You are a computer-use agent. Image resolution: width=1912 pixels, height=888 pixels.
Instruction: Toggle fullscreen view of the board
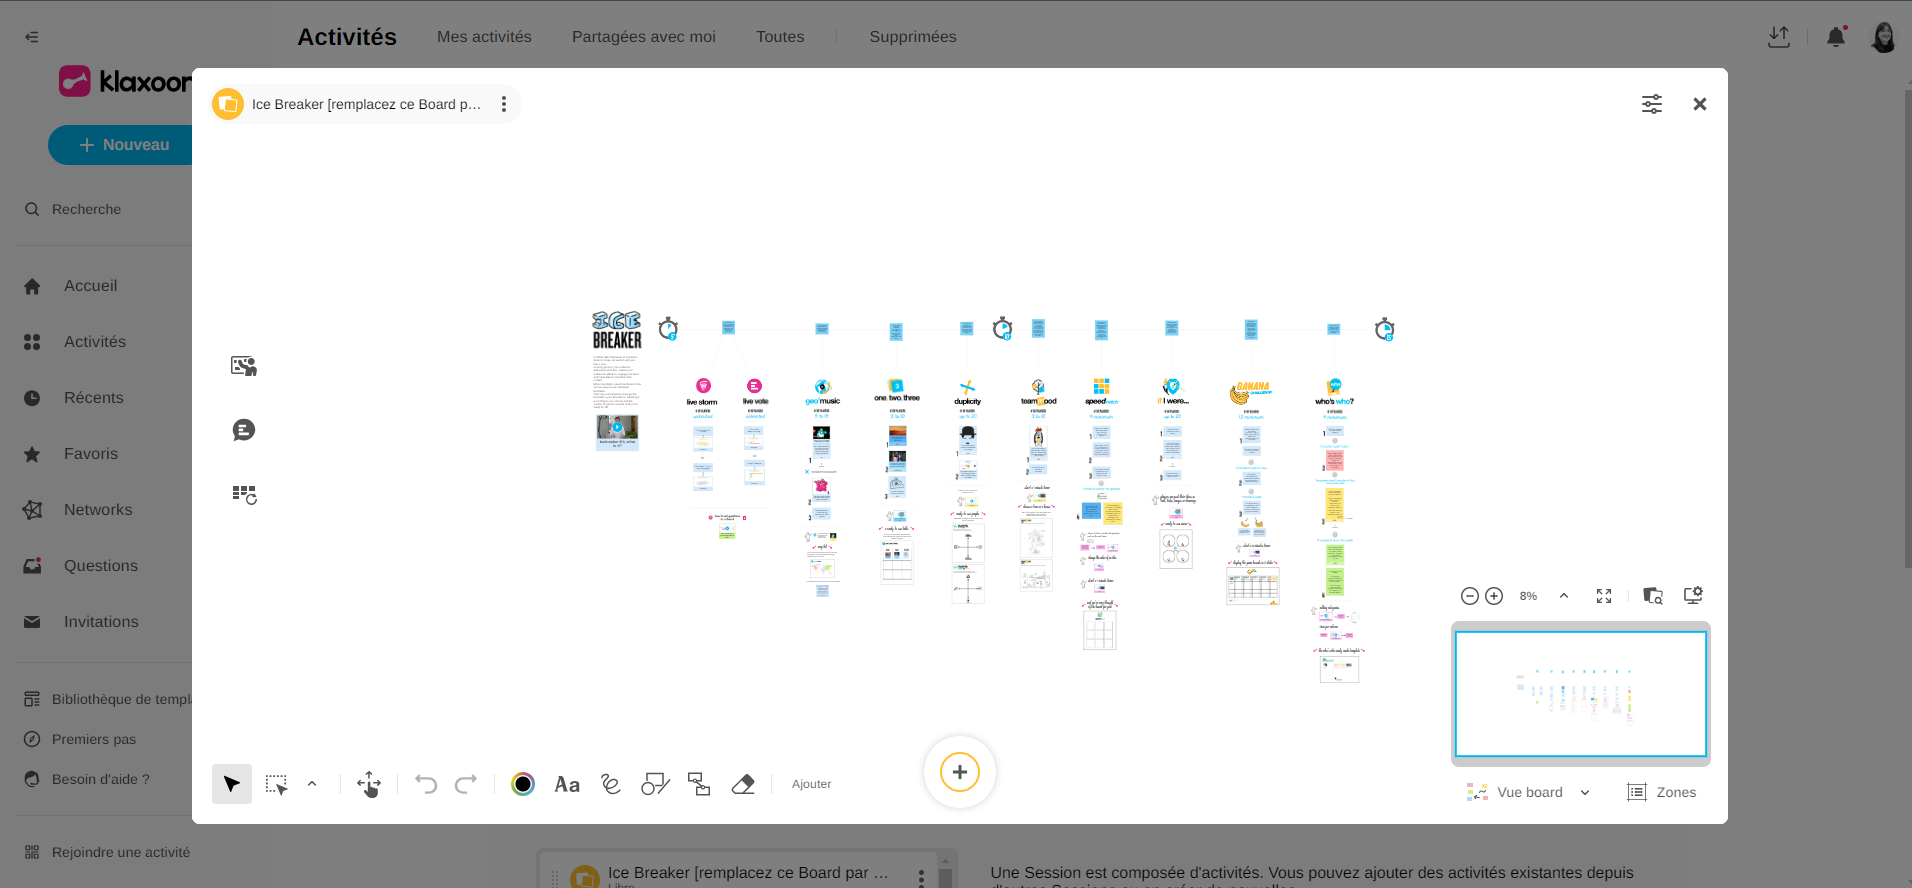point(1604,596)
